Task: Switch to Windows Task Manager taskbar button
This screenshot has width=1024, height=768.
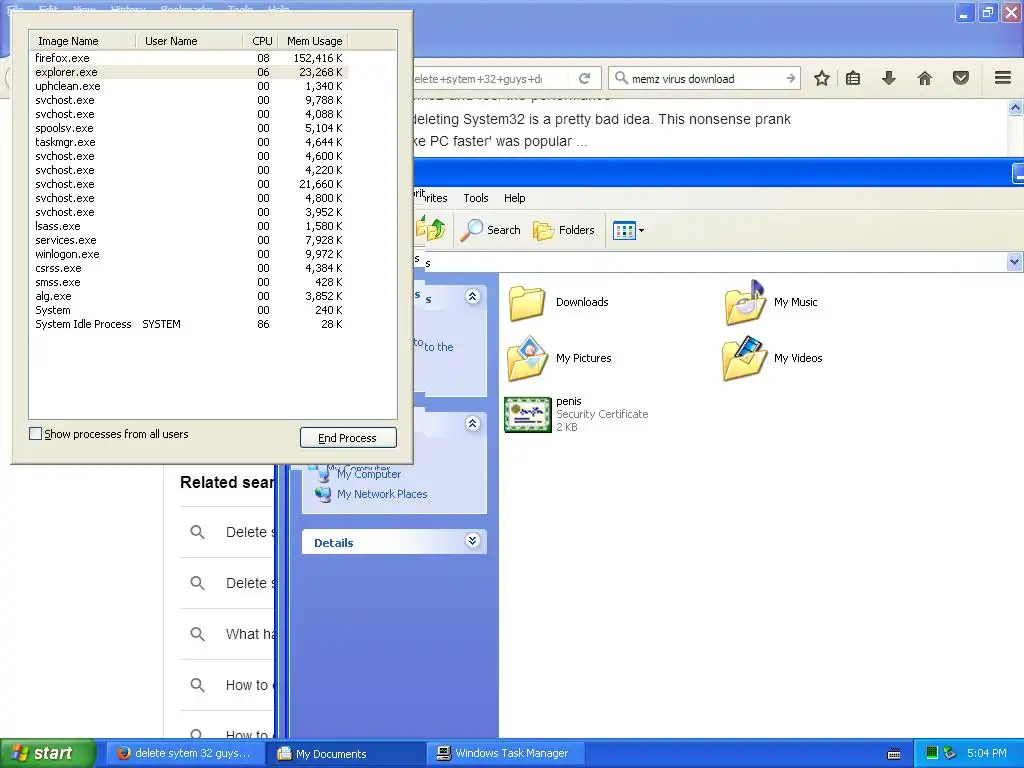Action: click(506, 753)
